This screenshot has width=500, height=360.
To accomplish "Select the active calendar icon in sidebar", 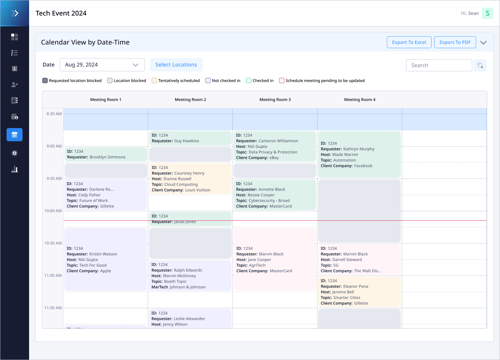I will click(14, 135).
